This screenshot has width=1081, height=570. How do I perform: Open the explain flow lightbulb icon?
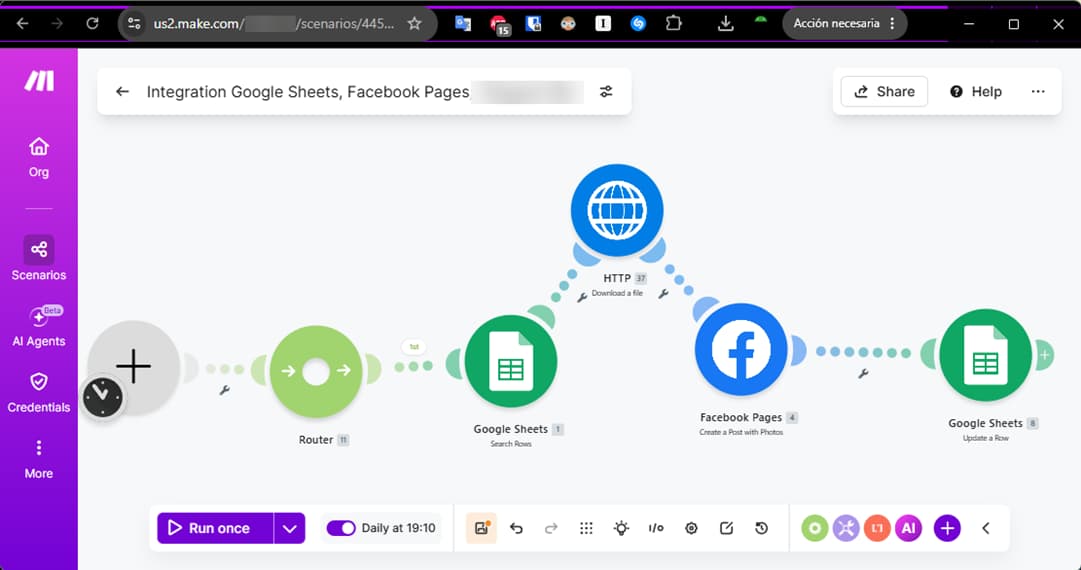(x=621, y=528)
